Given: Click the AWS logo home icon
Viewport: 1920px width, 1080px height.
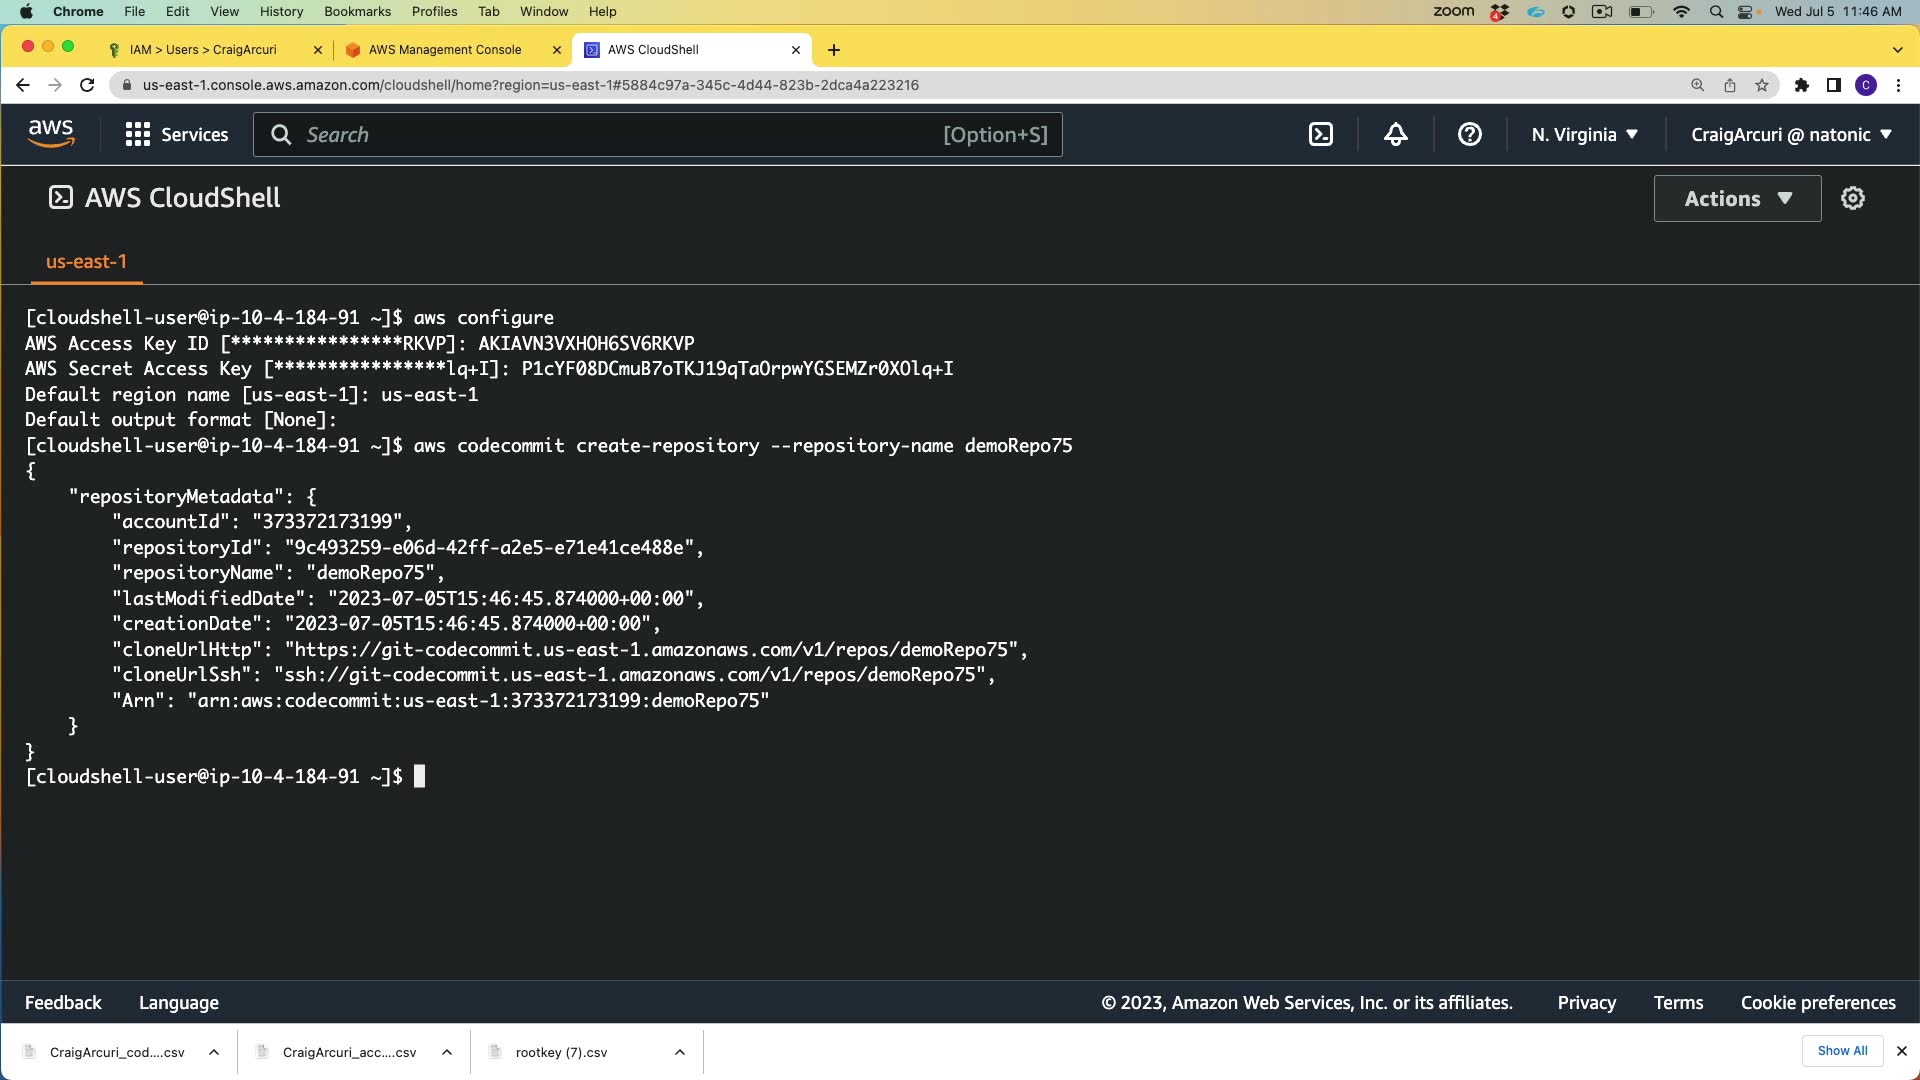Looking at the screenshot, I should pyautogui.click(x=51, y=134).
